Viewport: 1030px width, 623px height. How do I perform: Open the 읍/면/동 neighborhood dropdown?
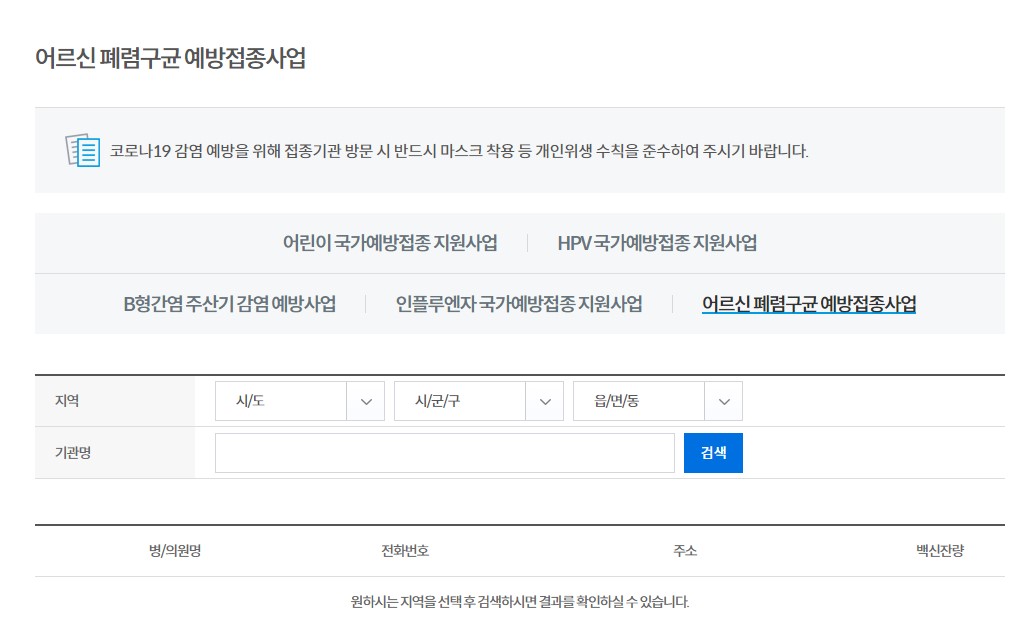point(658,401)
